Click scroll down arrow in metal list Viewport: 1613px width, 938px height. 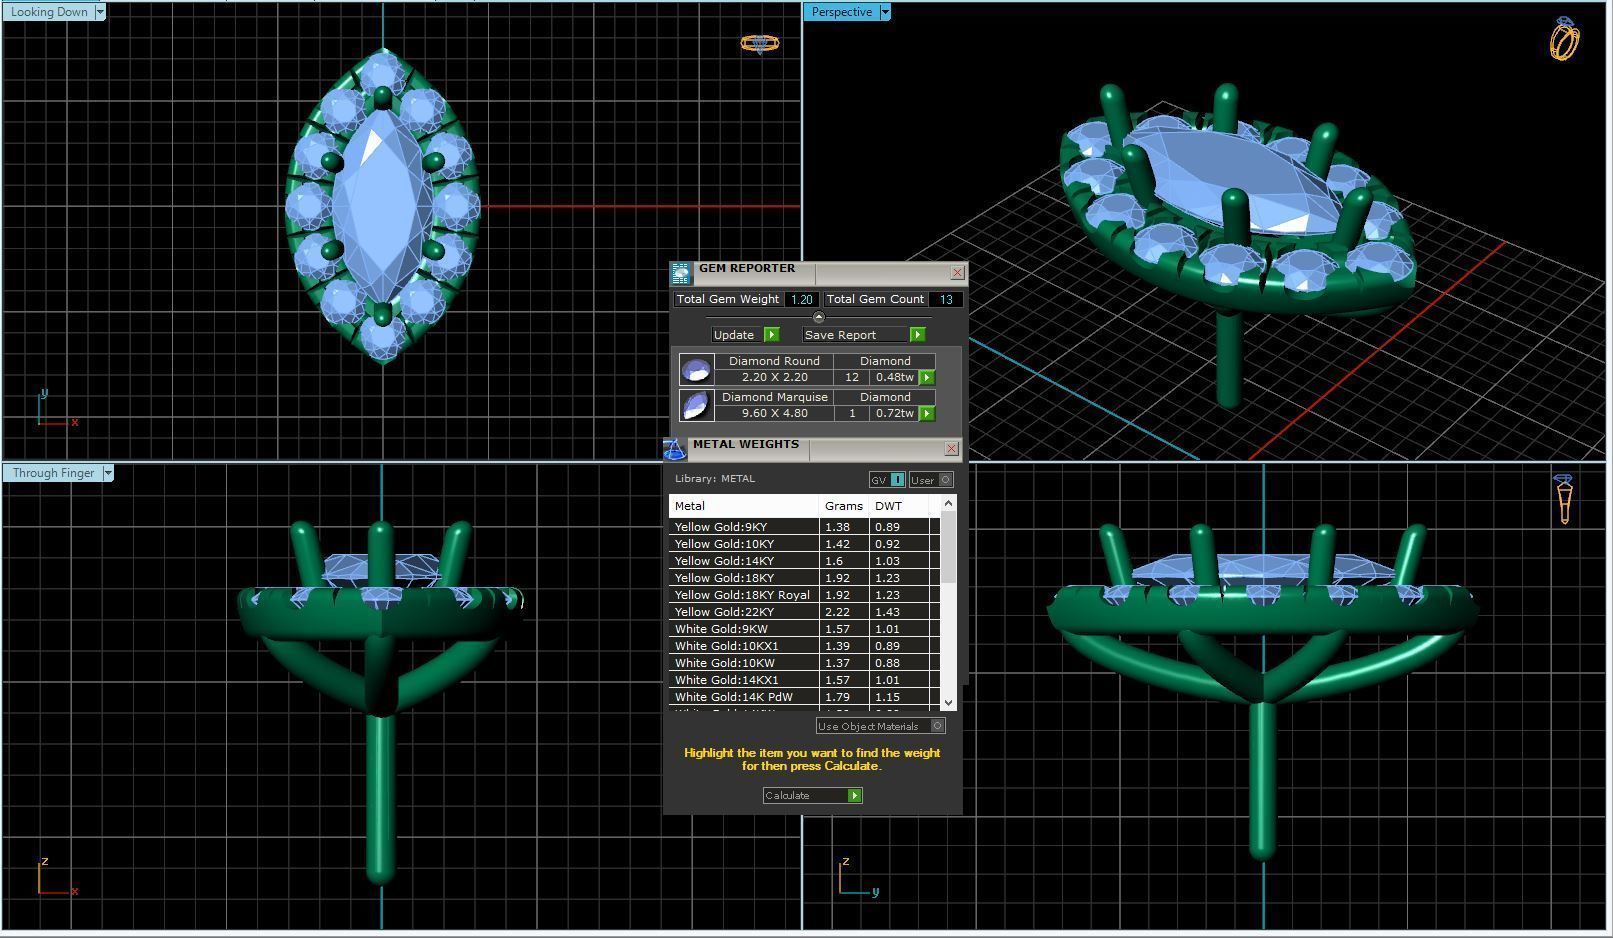[949, 703]
